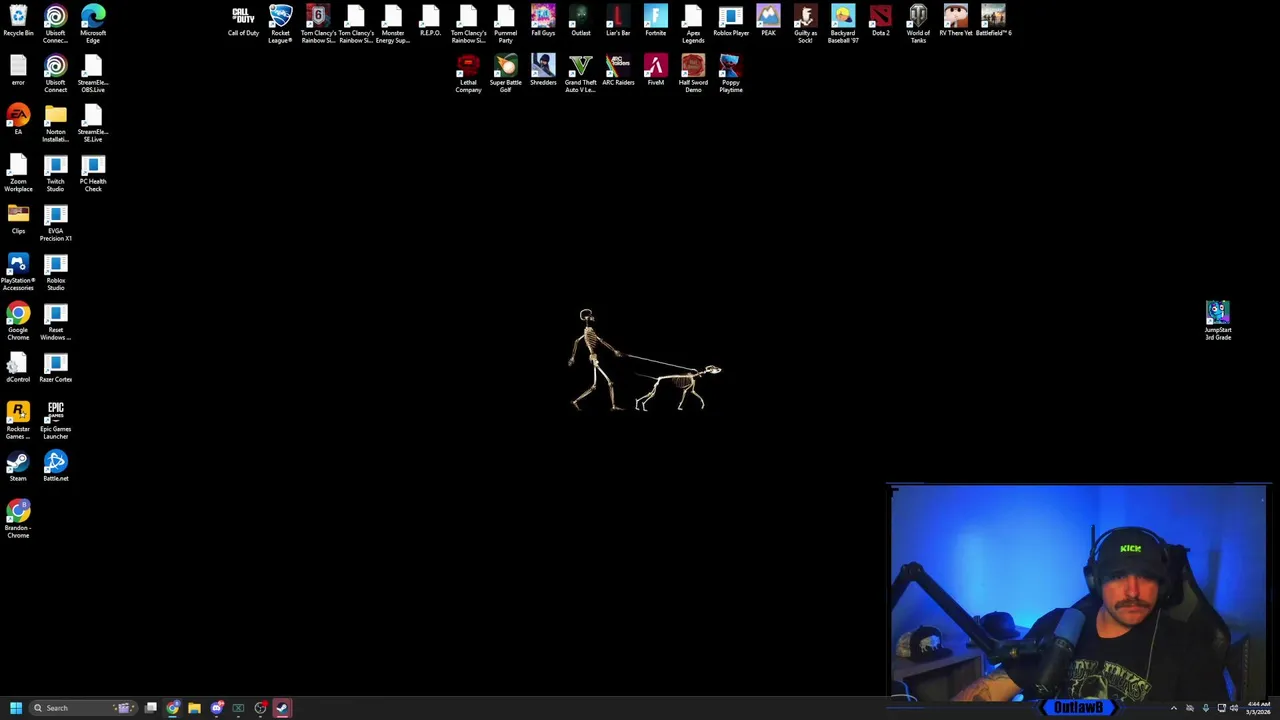Switch to Steam in the taskbar
This screenshot has width=1280, height=720.
282,708
